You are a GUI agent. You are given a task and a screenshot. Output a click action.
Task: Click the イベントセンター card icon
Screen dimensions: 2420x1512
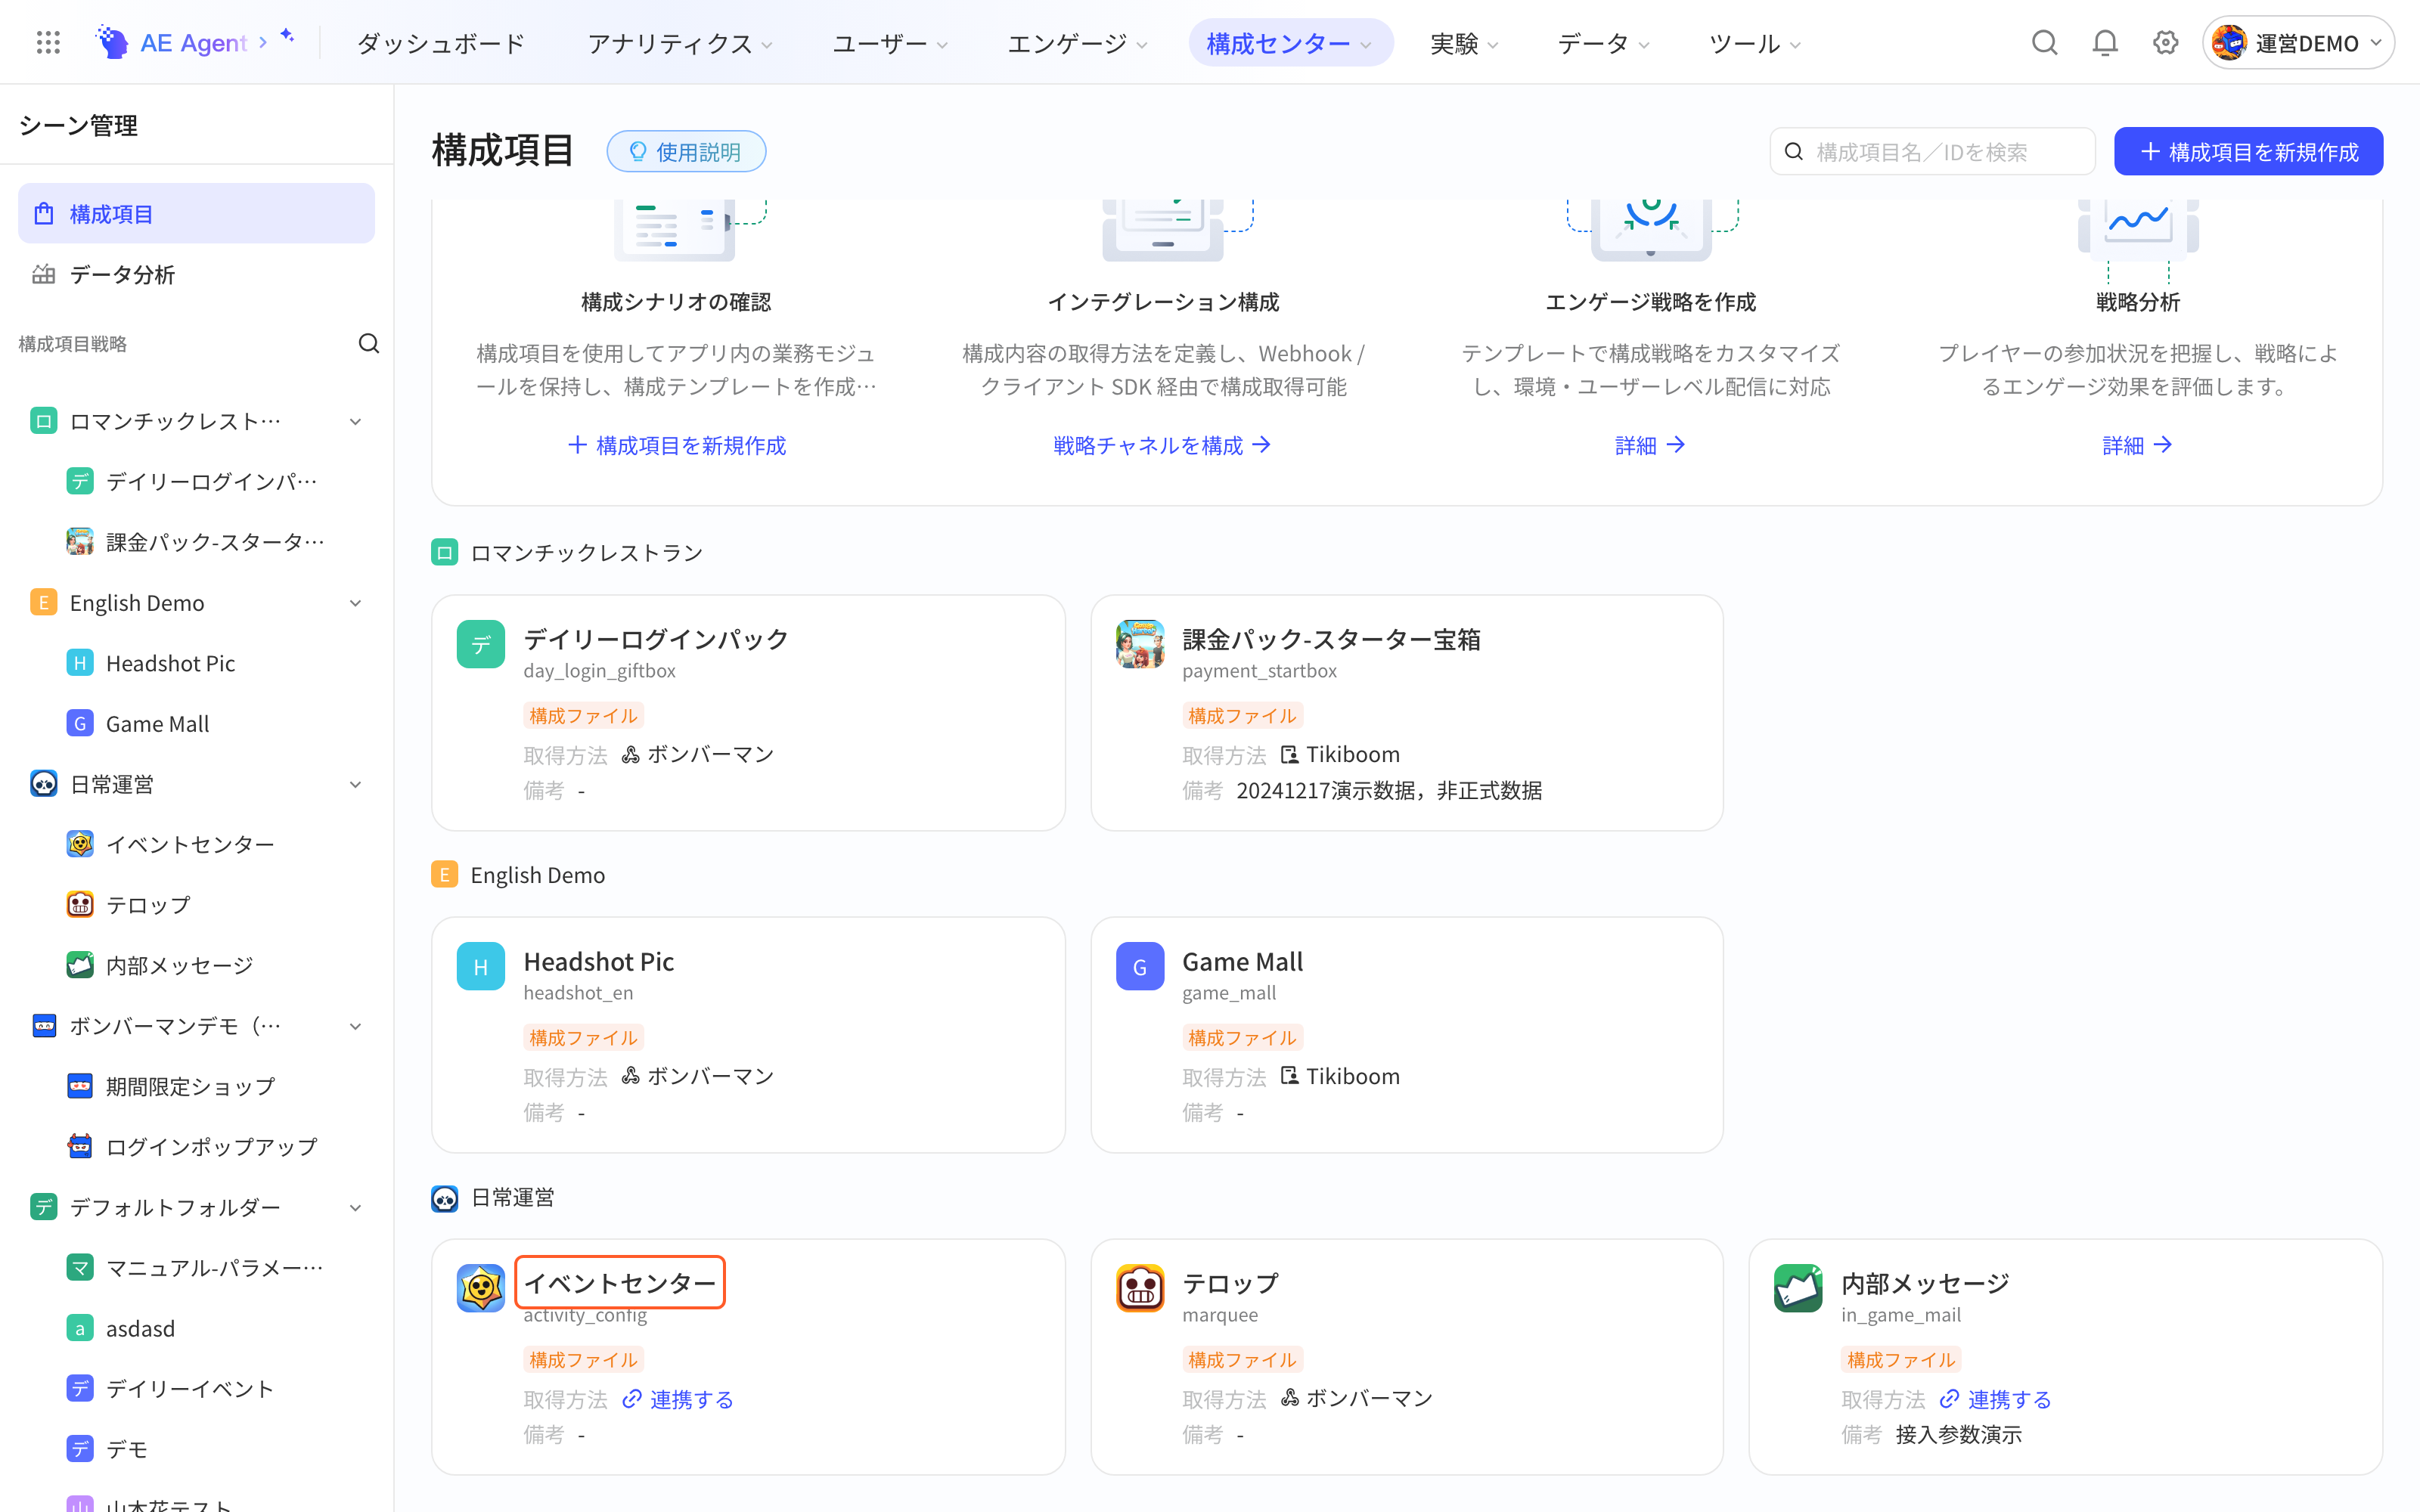[x=481, y=1288]
